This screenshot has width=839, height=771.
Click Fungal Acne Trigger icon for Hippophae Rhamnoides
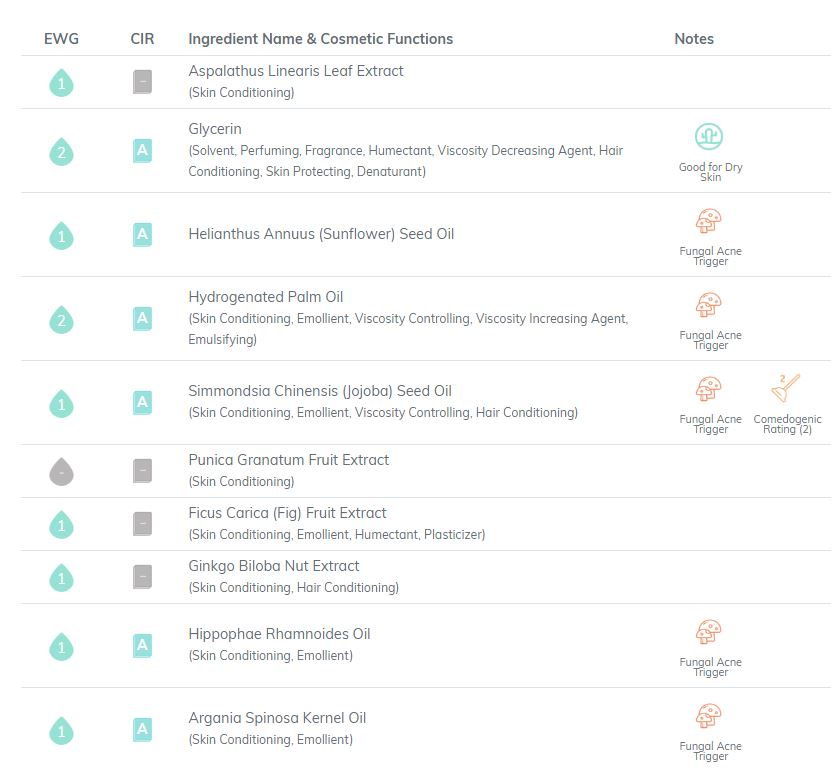[x=709, y=631]
